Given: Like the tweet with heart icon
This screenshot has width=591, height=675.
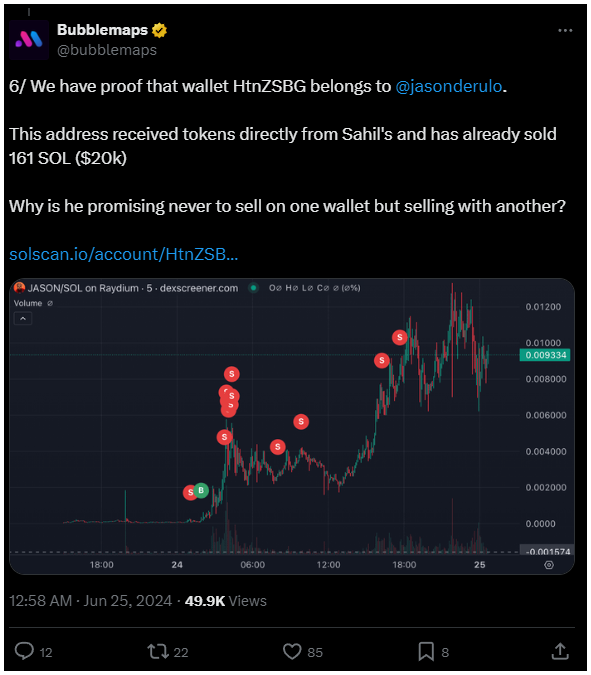Looking at the screenshot, I should tap(292, 651).
